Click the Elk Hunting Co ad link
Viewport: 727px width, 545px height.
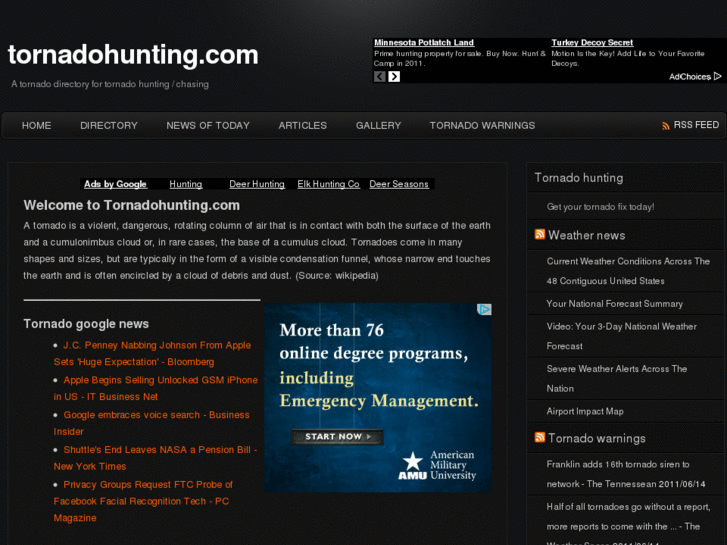(328, 184)
